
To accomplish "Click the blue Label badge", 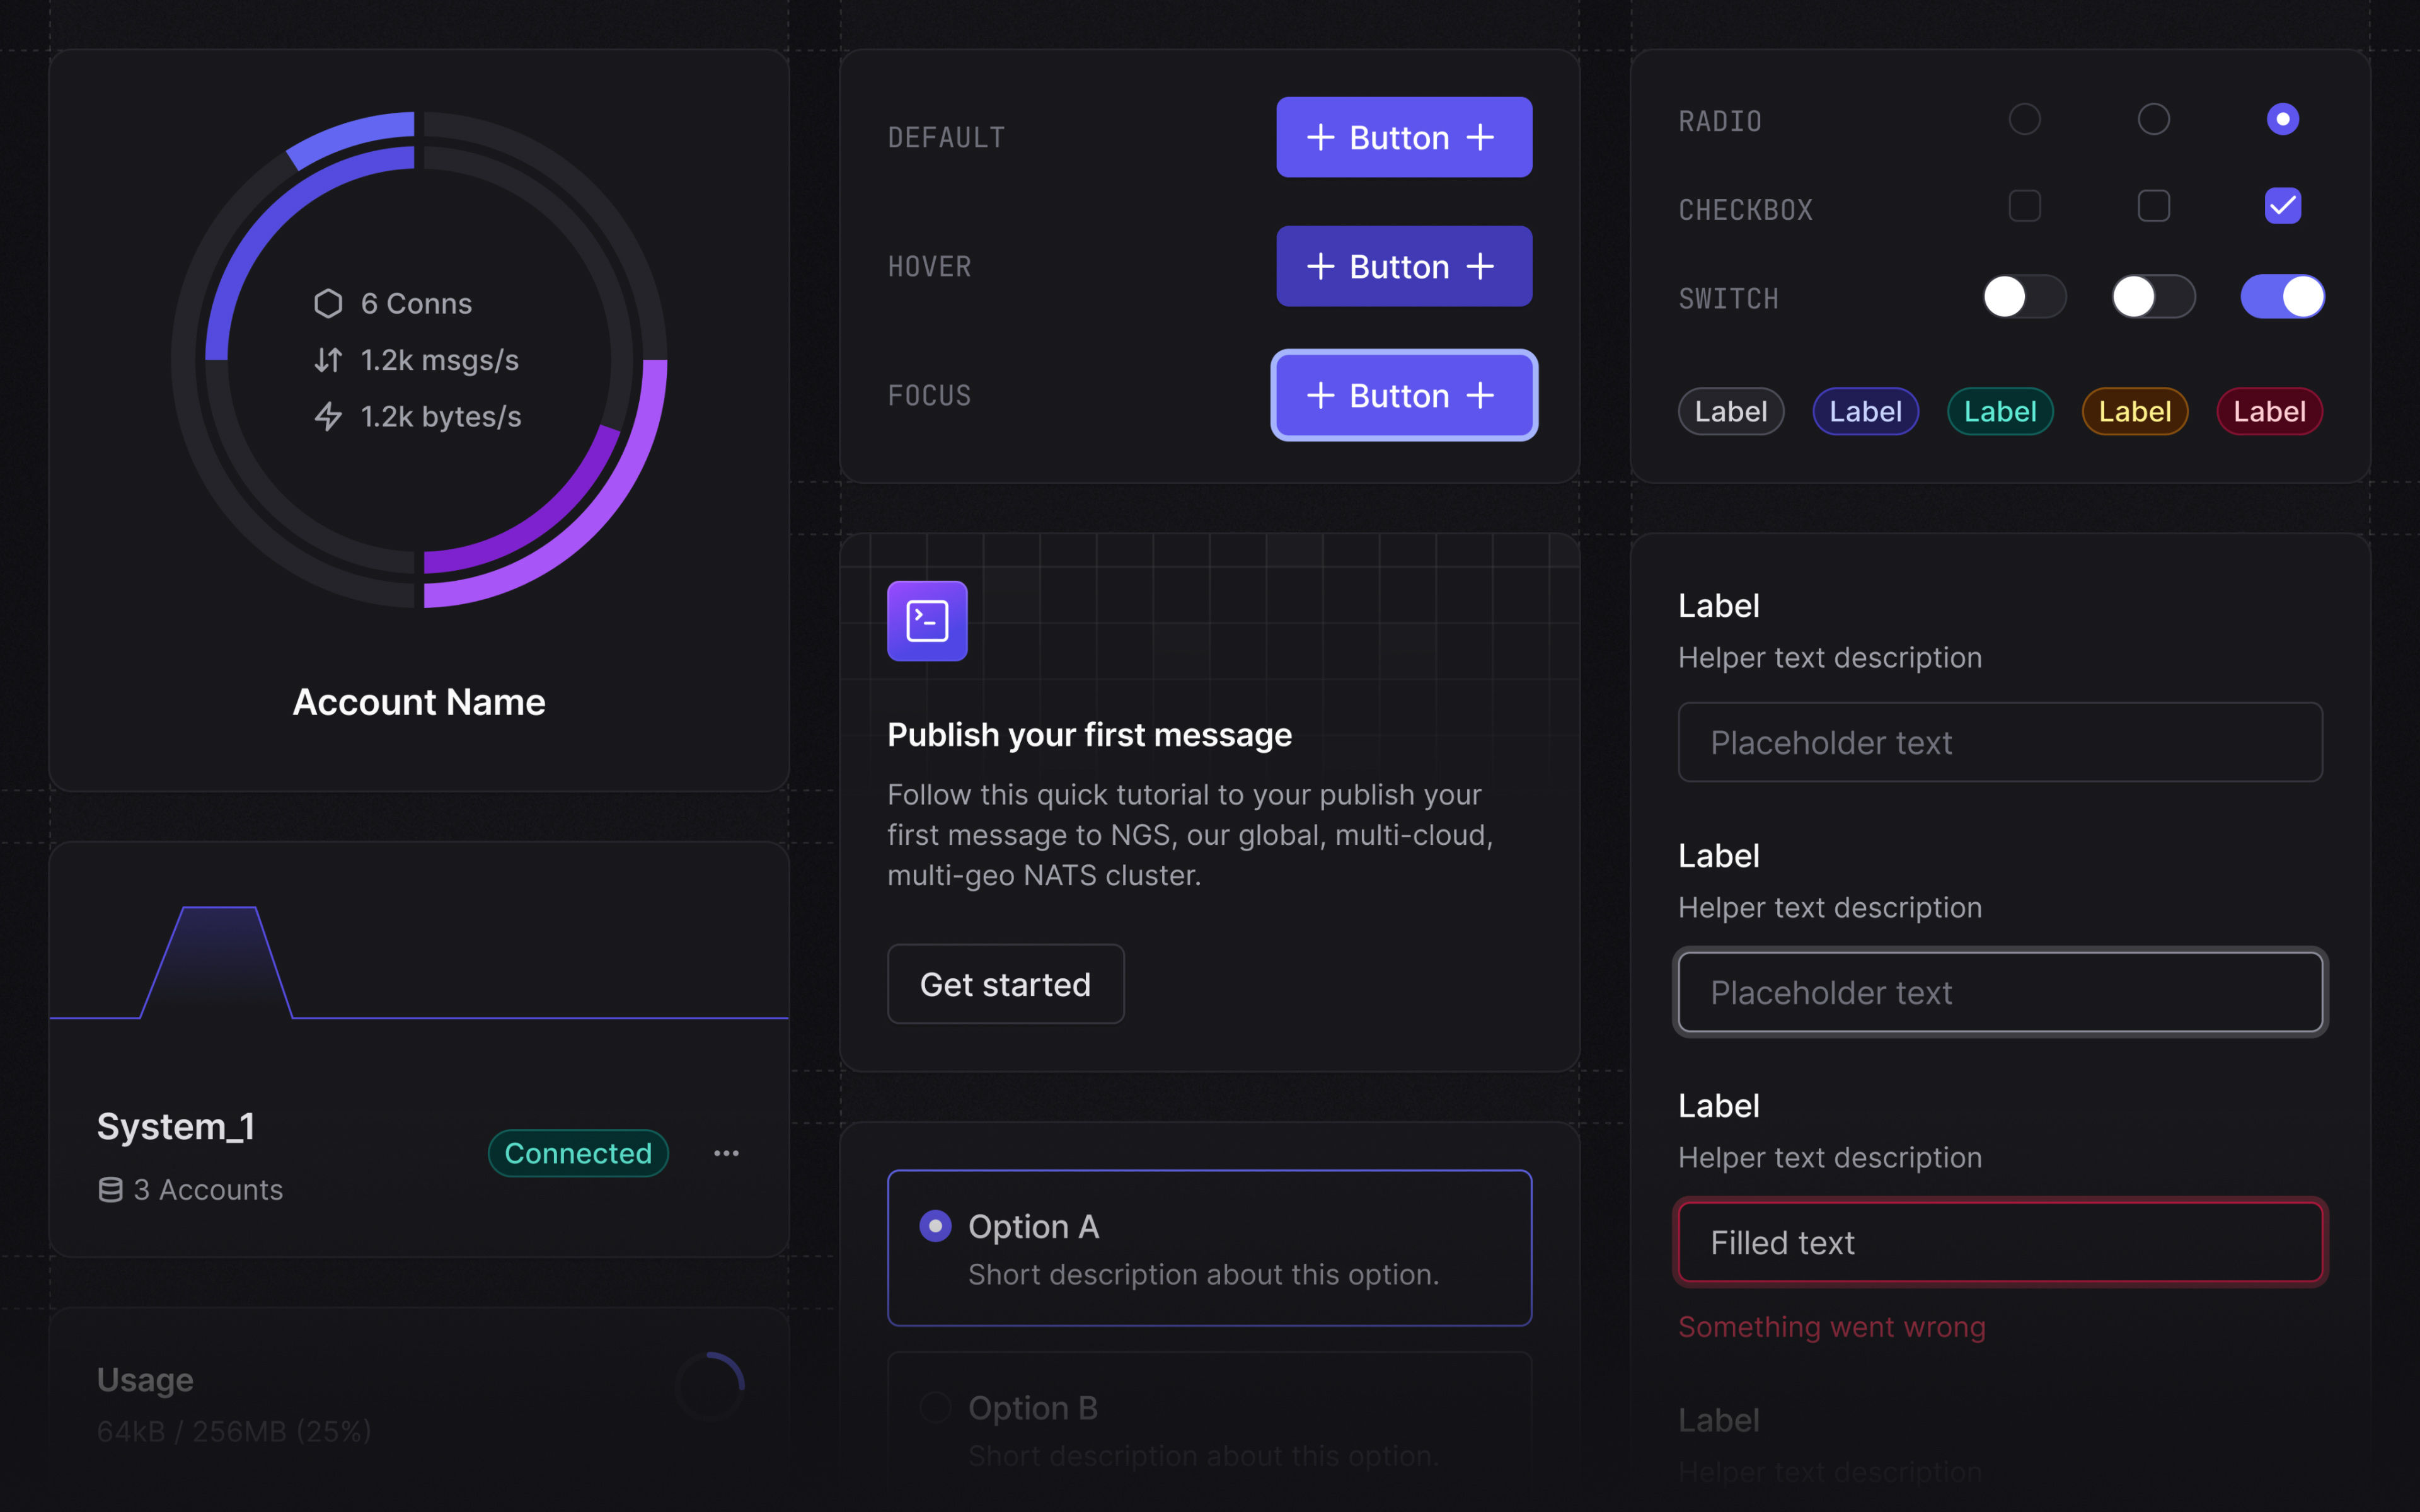I will click(x=1866, y=411).
